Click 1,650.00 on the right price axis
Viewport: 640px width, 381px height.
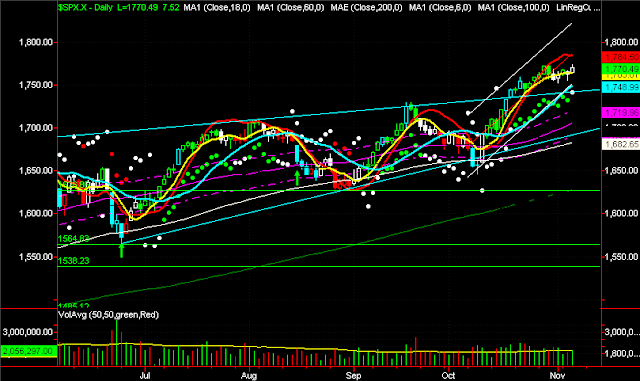[x=621, y=170]
